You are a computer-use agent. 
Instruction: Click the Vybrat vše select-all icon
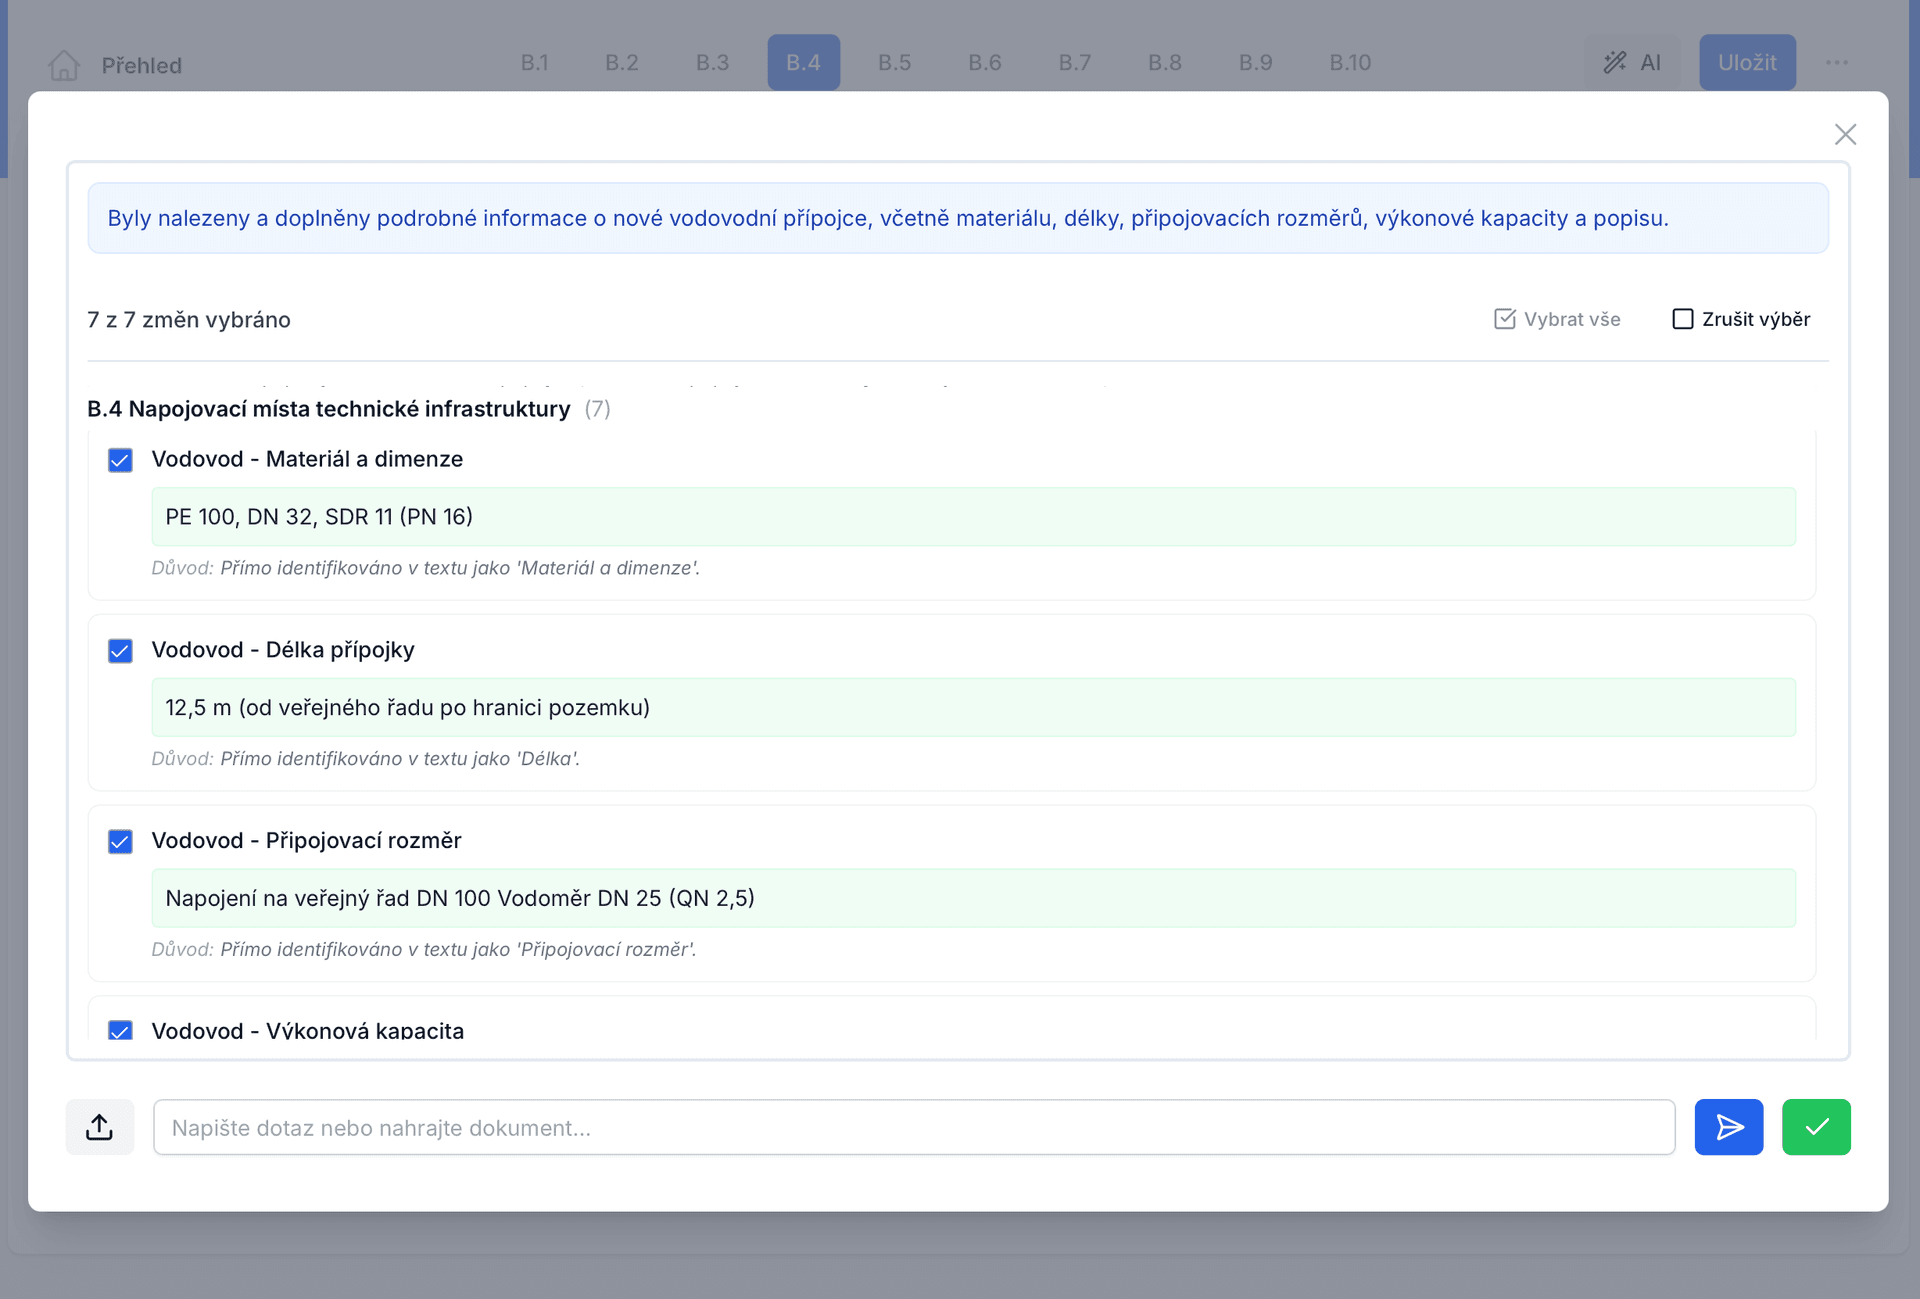tap(1504, 319)
